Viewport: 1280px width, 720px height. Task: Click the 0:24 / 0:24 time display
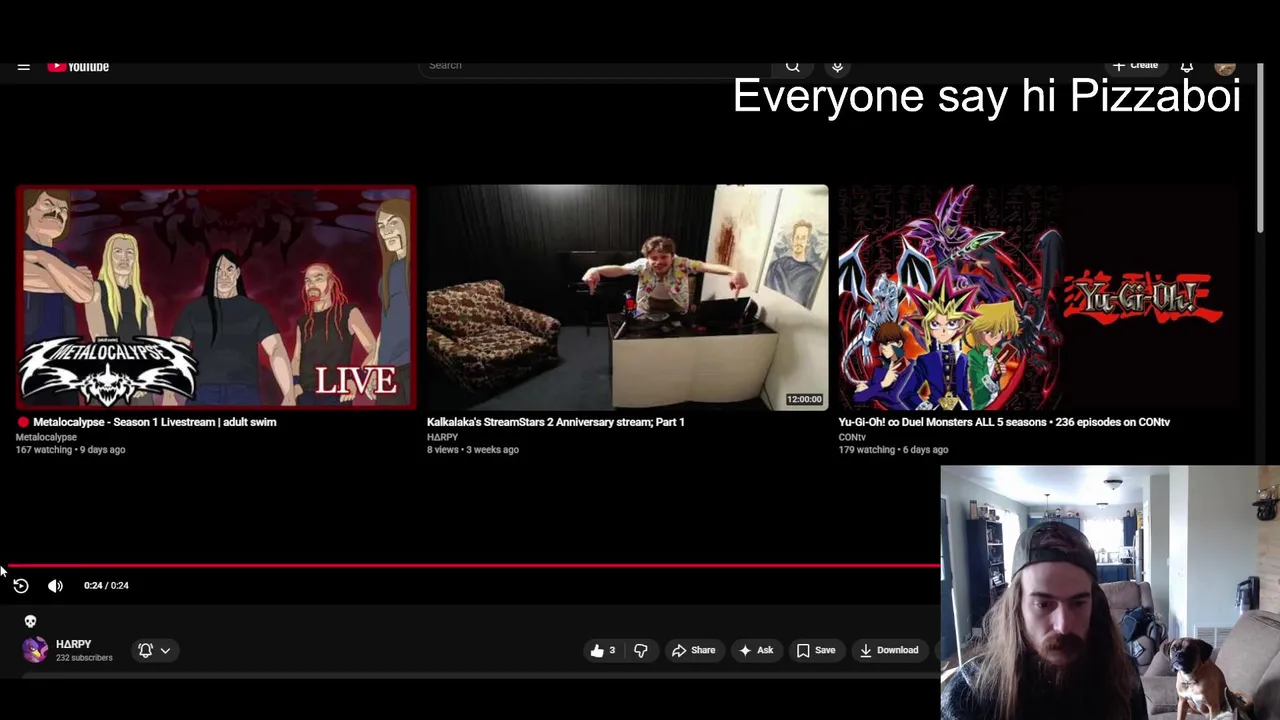[106, 586]
